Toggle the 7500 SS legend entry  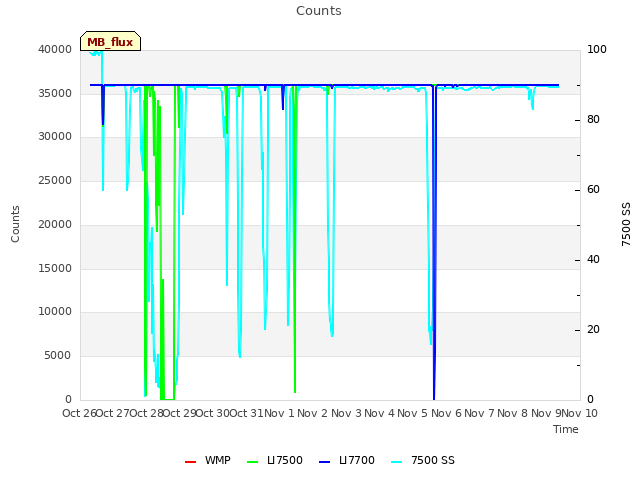tap(423, 460)
